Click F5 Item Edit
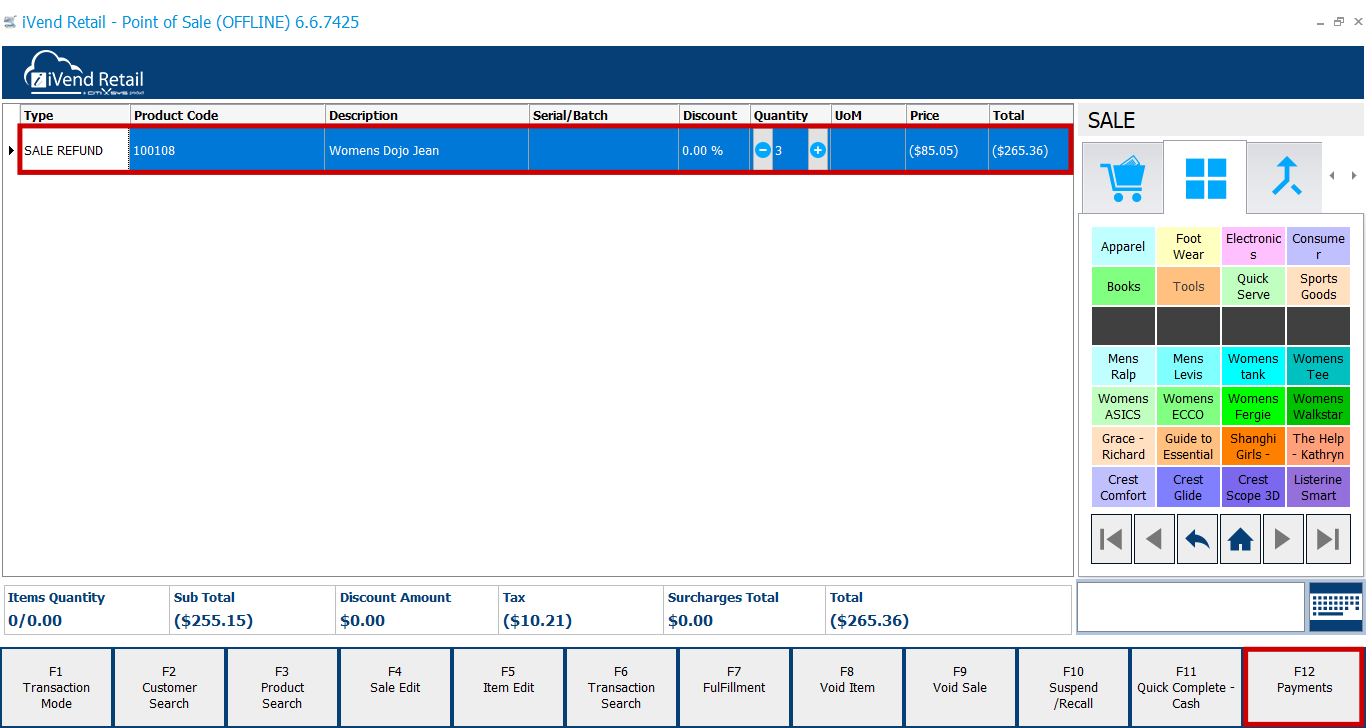The image size is (1366, 728). tap(508, 687)
